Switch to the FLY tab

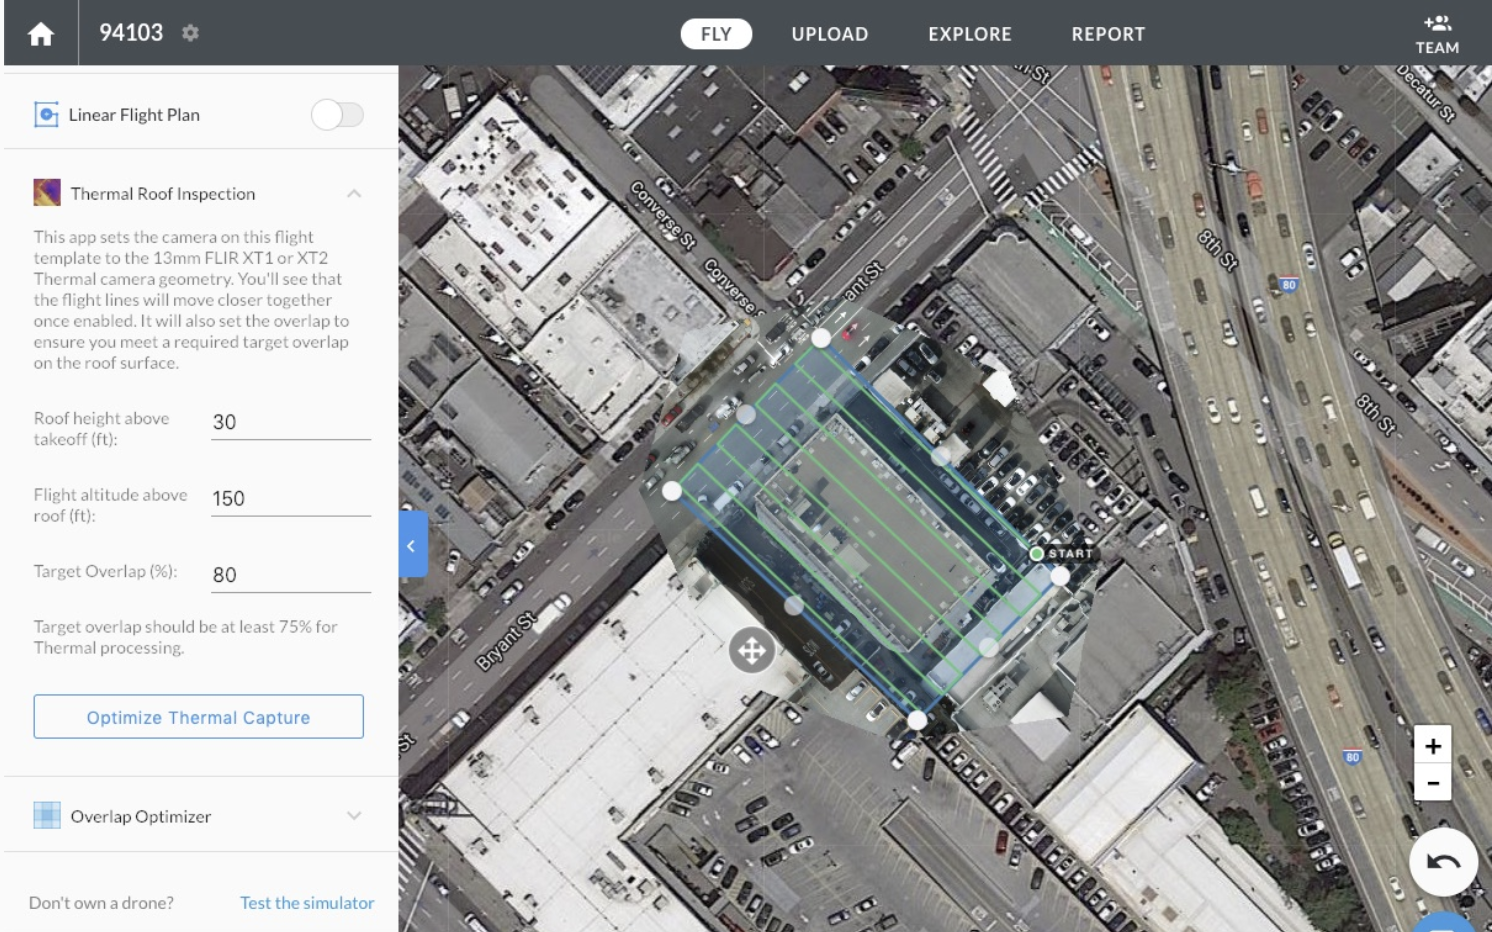[x=716, y=34]
